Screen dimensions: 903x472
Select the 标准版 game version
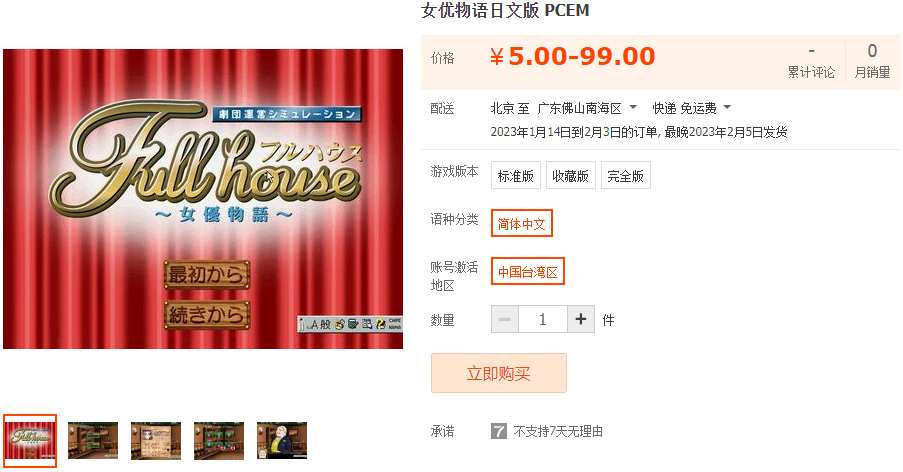515,176
